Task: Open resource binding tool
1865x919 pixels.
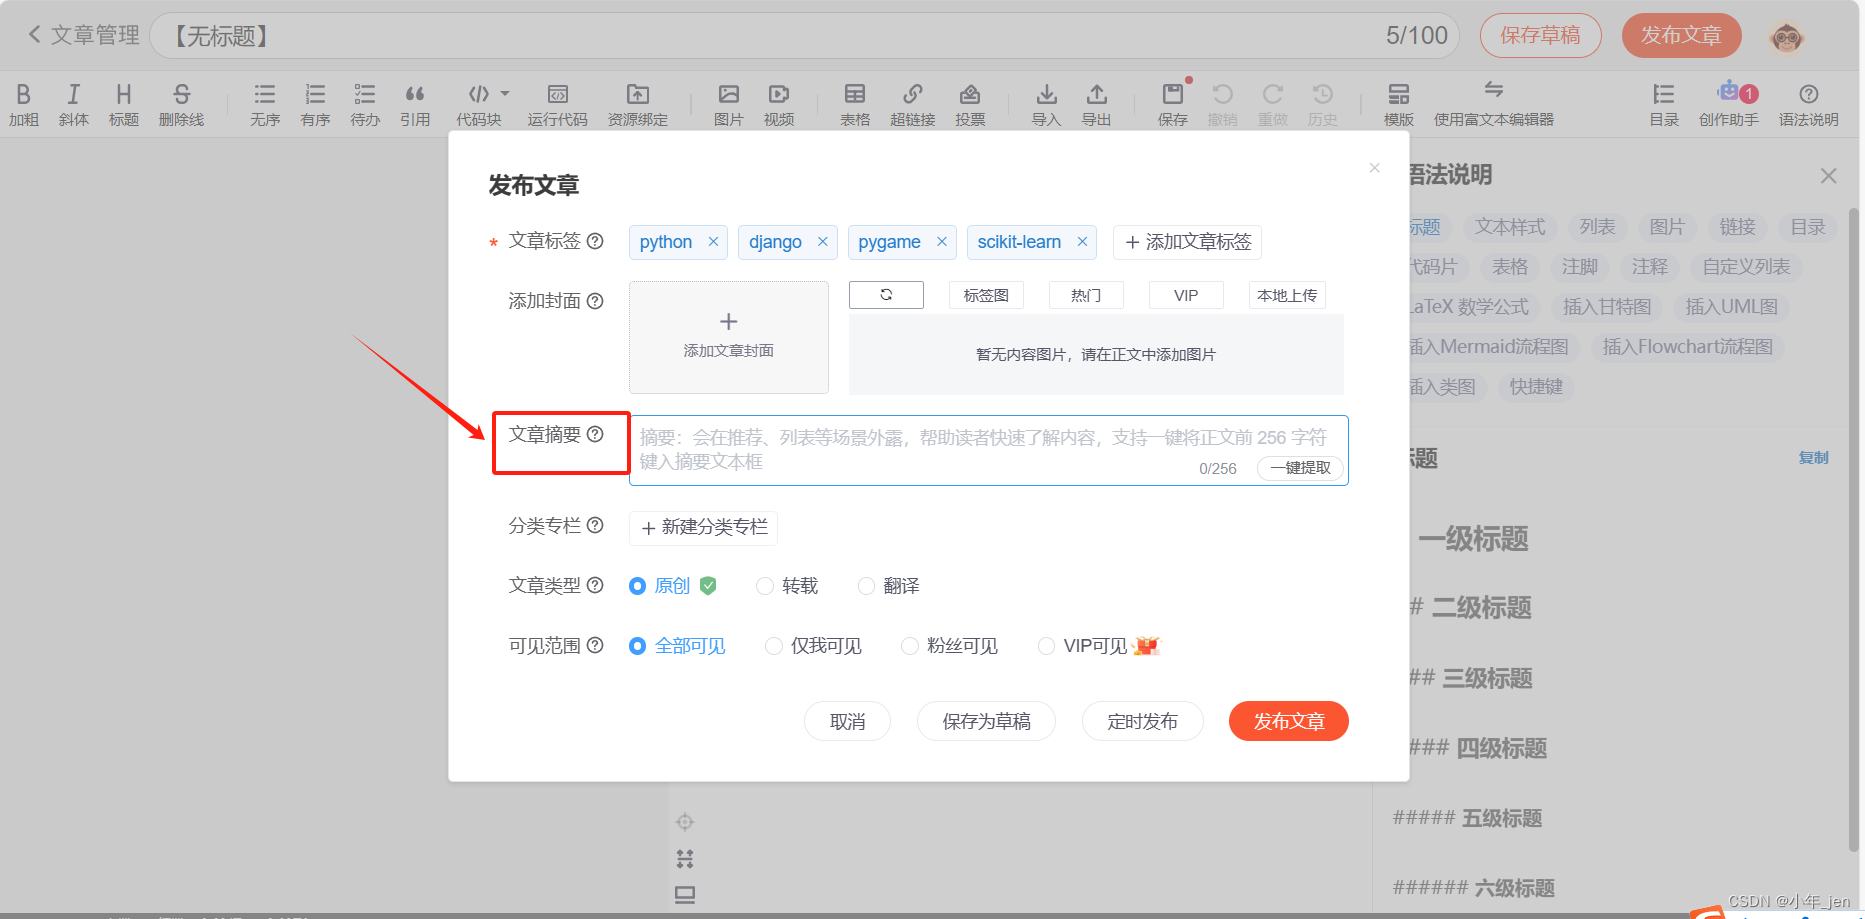Action: (x=638, y=104)
